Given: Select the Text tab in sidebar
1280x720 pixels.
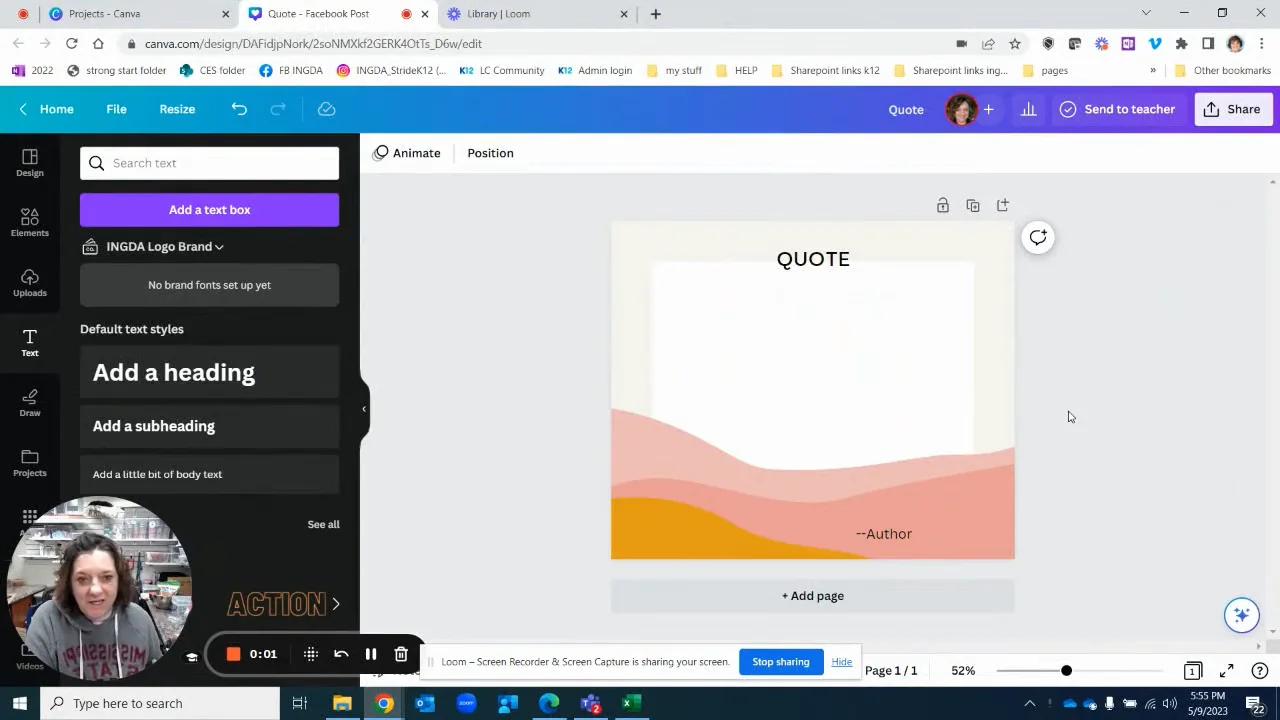Looking at the screenshot, I should 29,342.
